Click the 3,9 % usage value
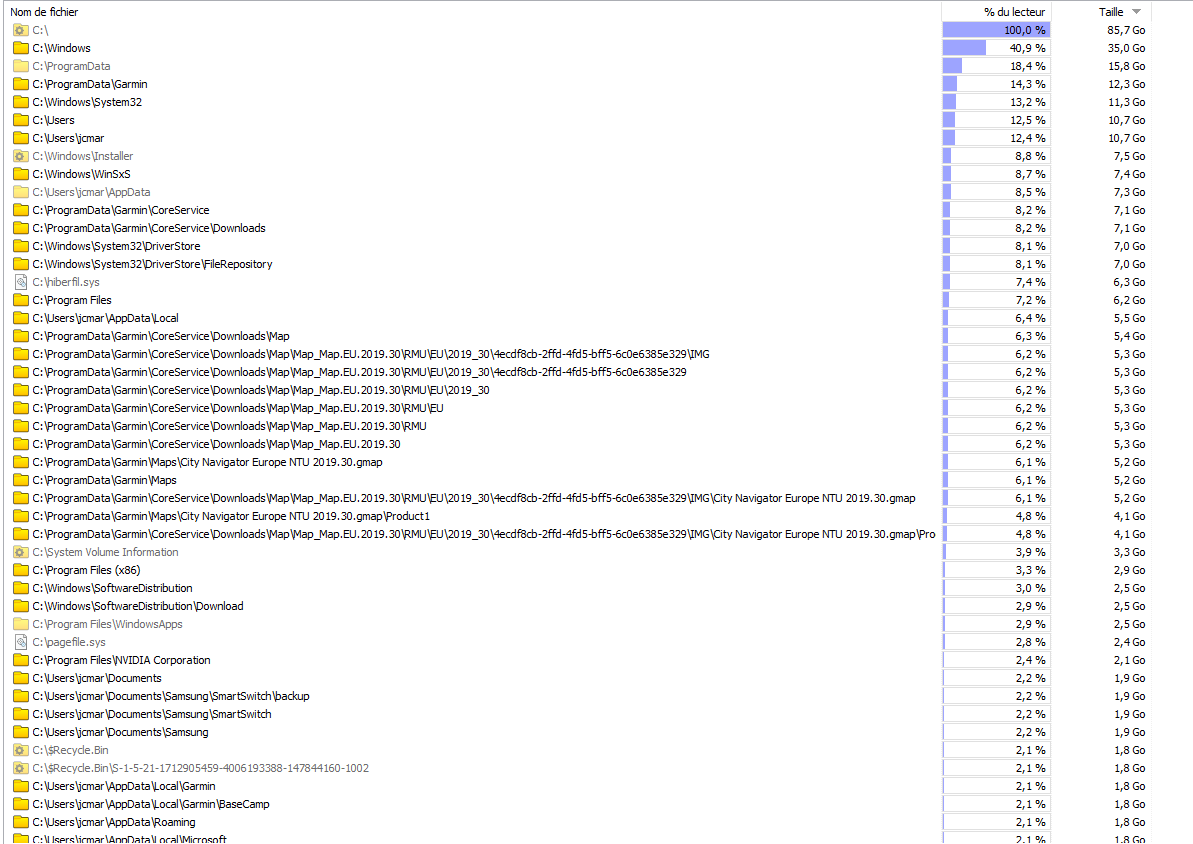Screen dimensions: 1193x844 [x=1030, y=553]
